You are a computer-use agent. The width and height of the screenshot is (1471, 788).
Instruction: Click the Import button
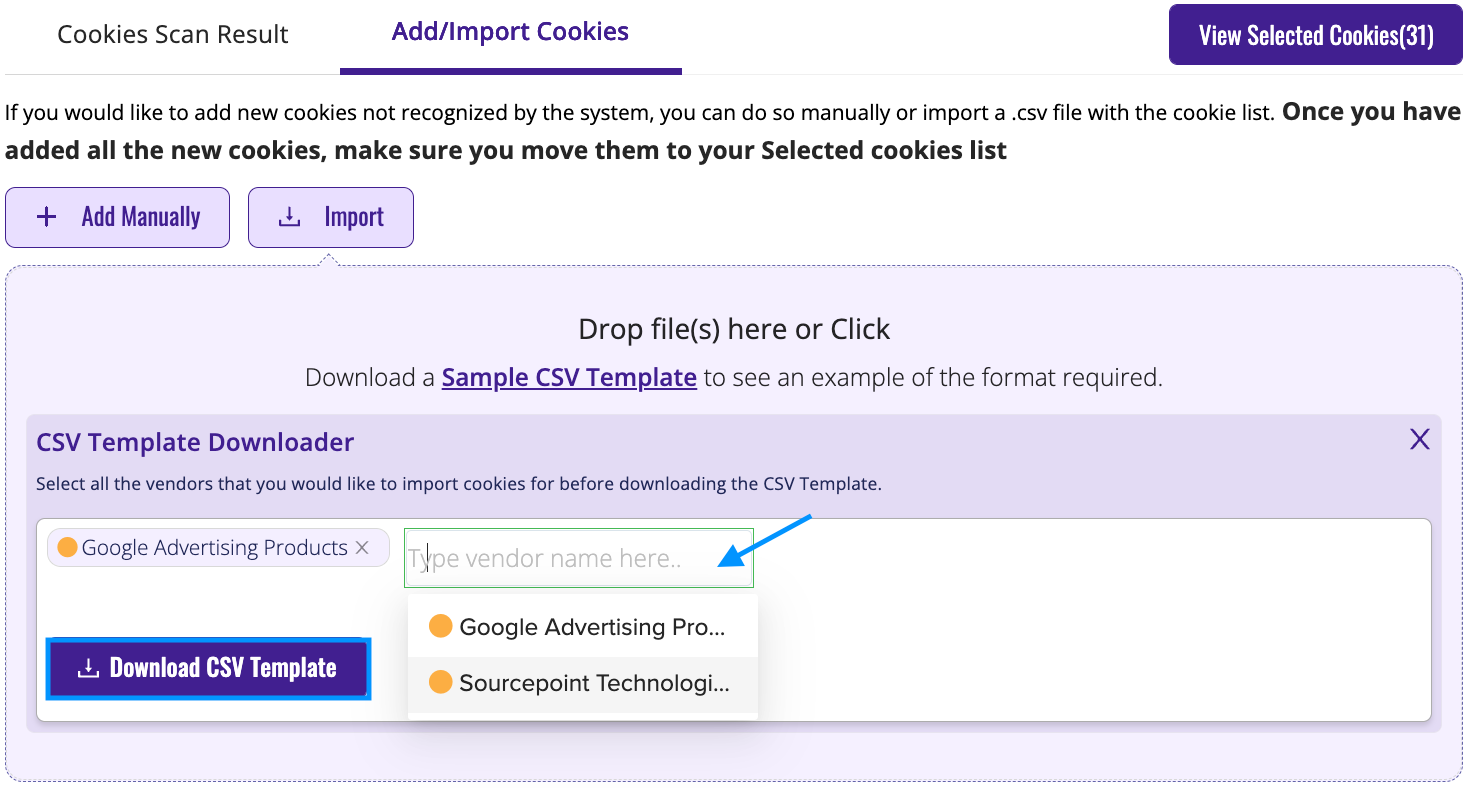point(331,217)
